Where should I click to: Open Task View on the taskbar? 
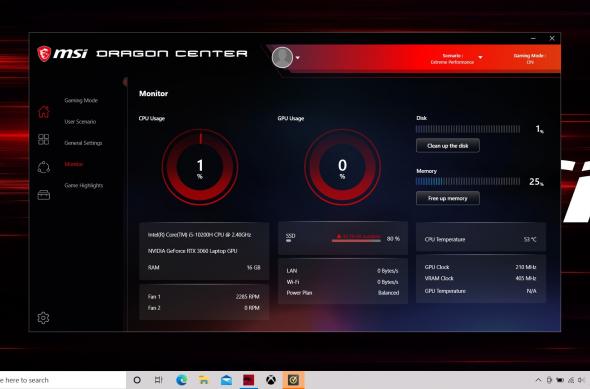pos(159,380)
